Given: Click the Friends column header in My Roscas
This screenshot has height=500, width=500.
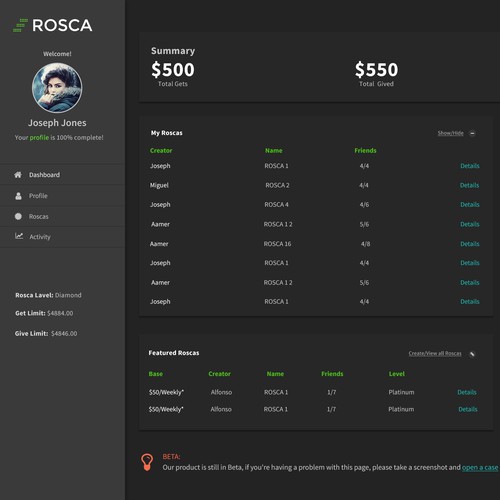Looking at the screenshot, I should (365, 151).
